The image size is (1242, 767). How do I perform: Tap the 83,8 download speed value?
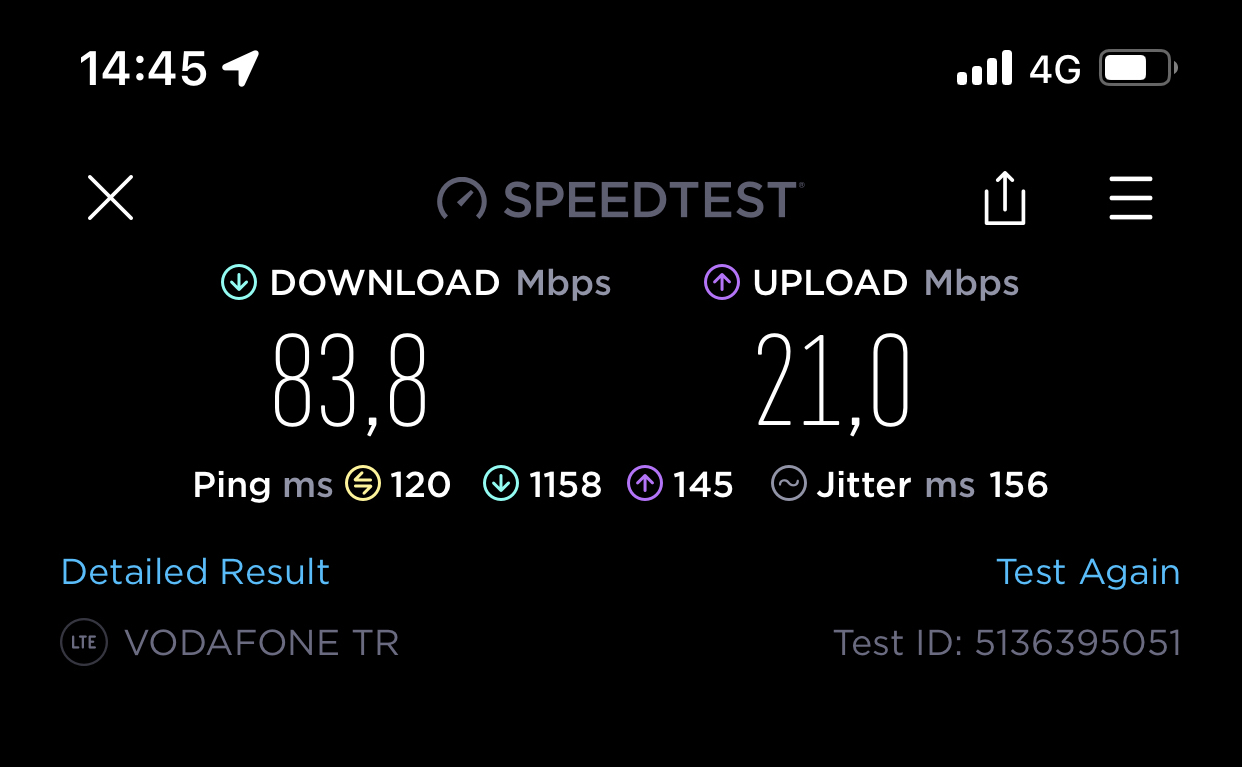[350, 383]
